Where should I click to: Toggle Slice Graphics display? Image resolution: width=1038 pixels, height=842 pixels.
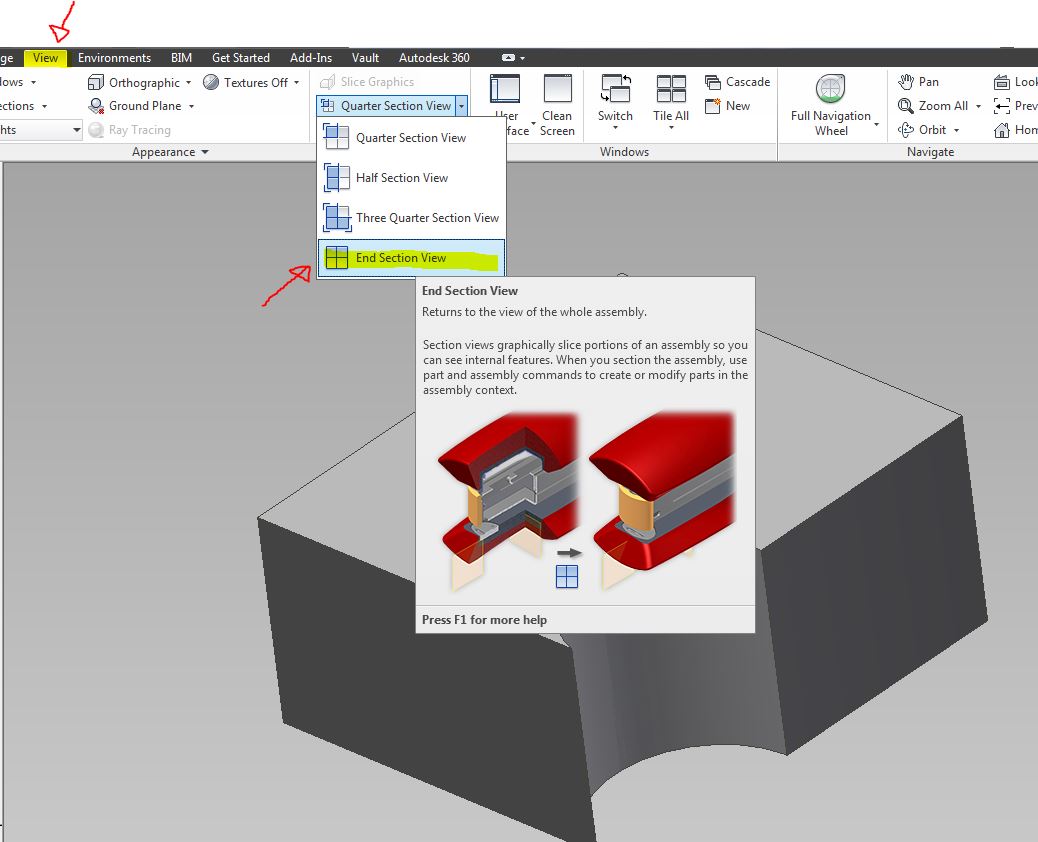[x=380, y=81]
